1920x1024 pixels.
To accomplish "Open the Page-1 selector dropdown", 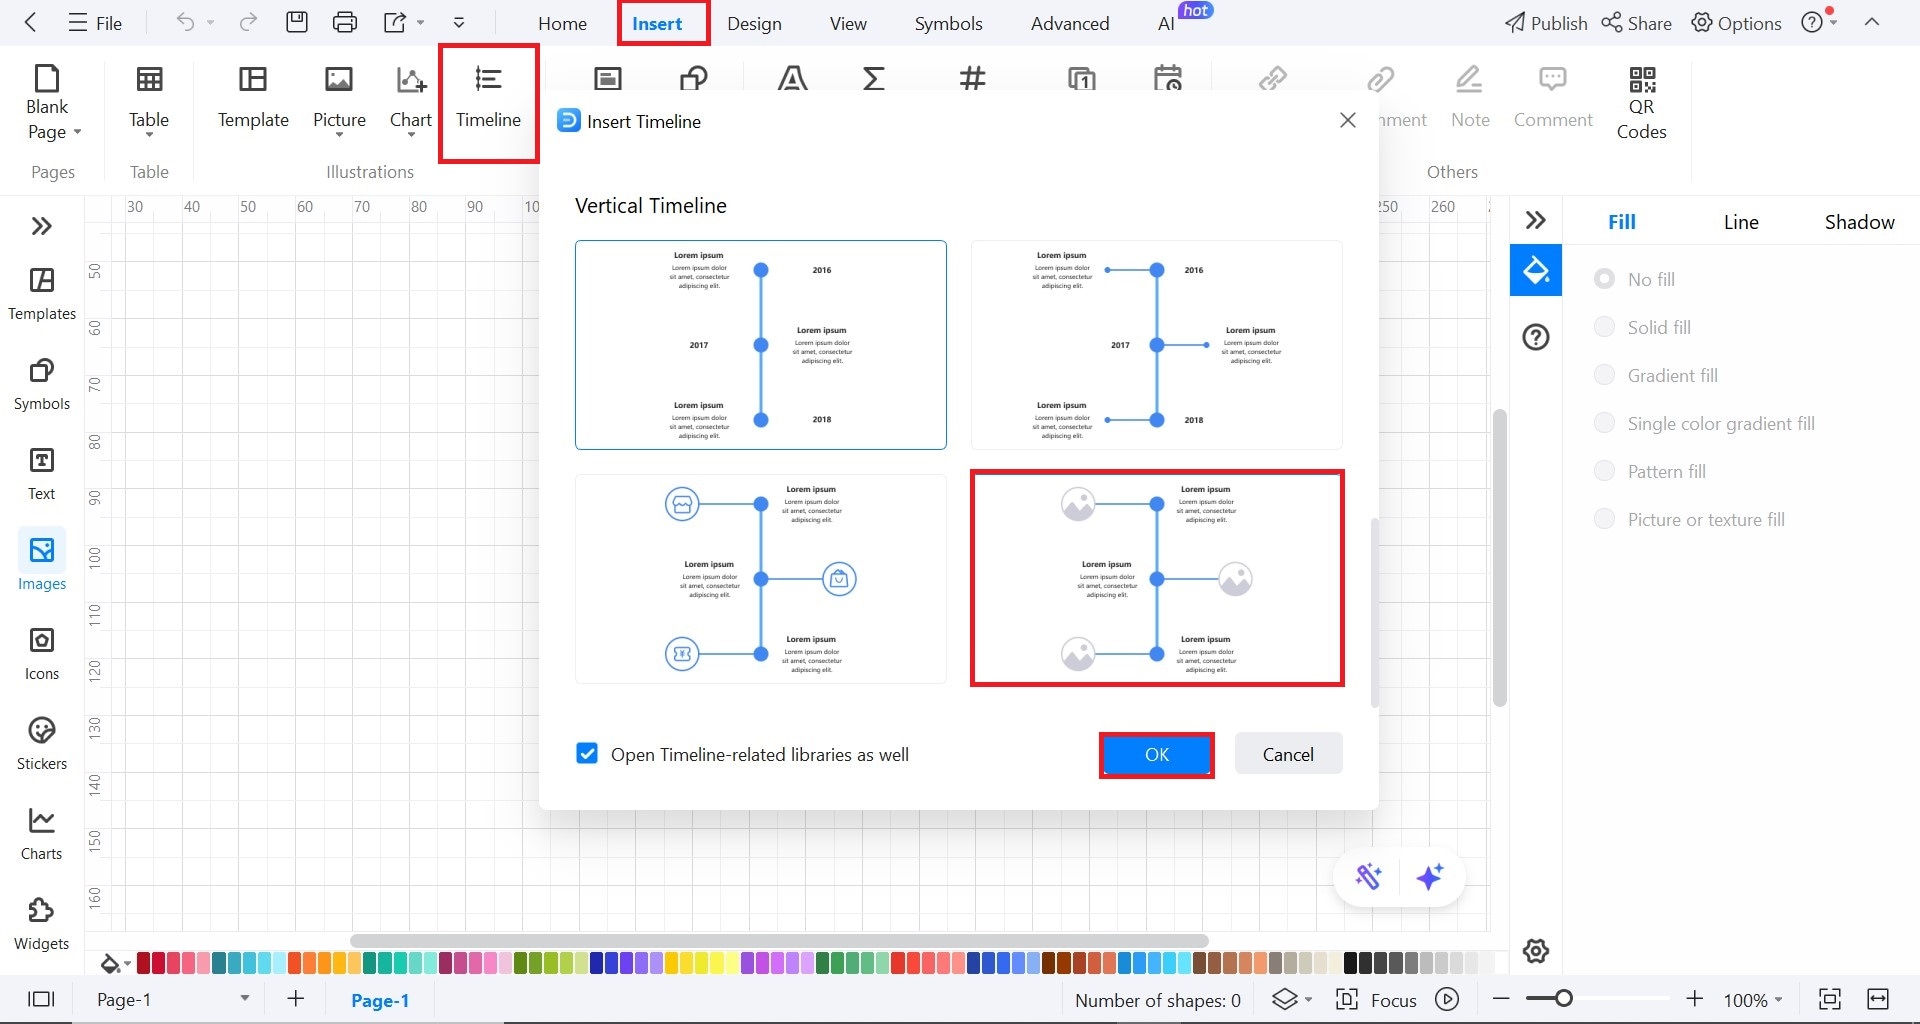I will [245, 998].
